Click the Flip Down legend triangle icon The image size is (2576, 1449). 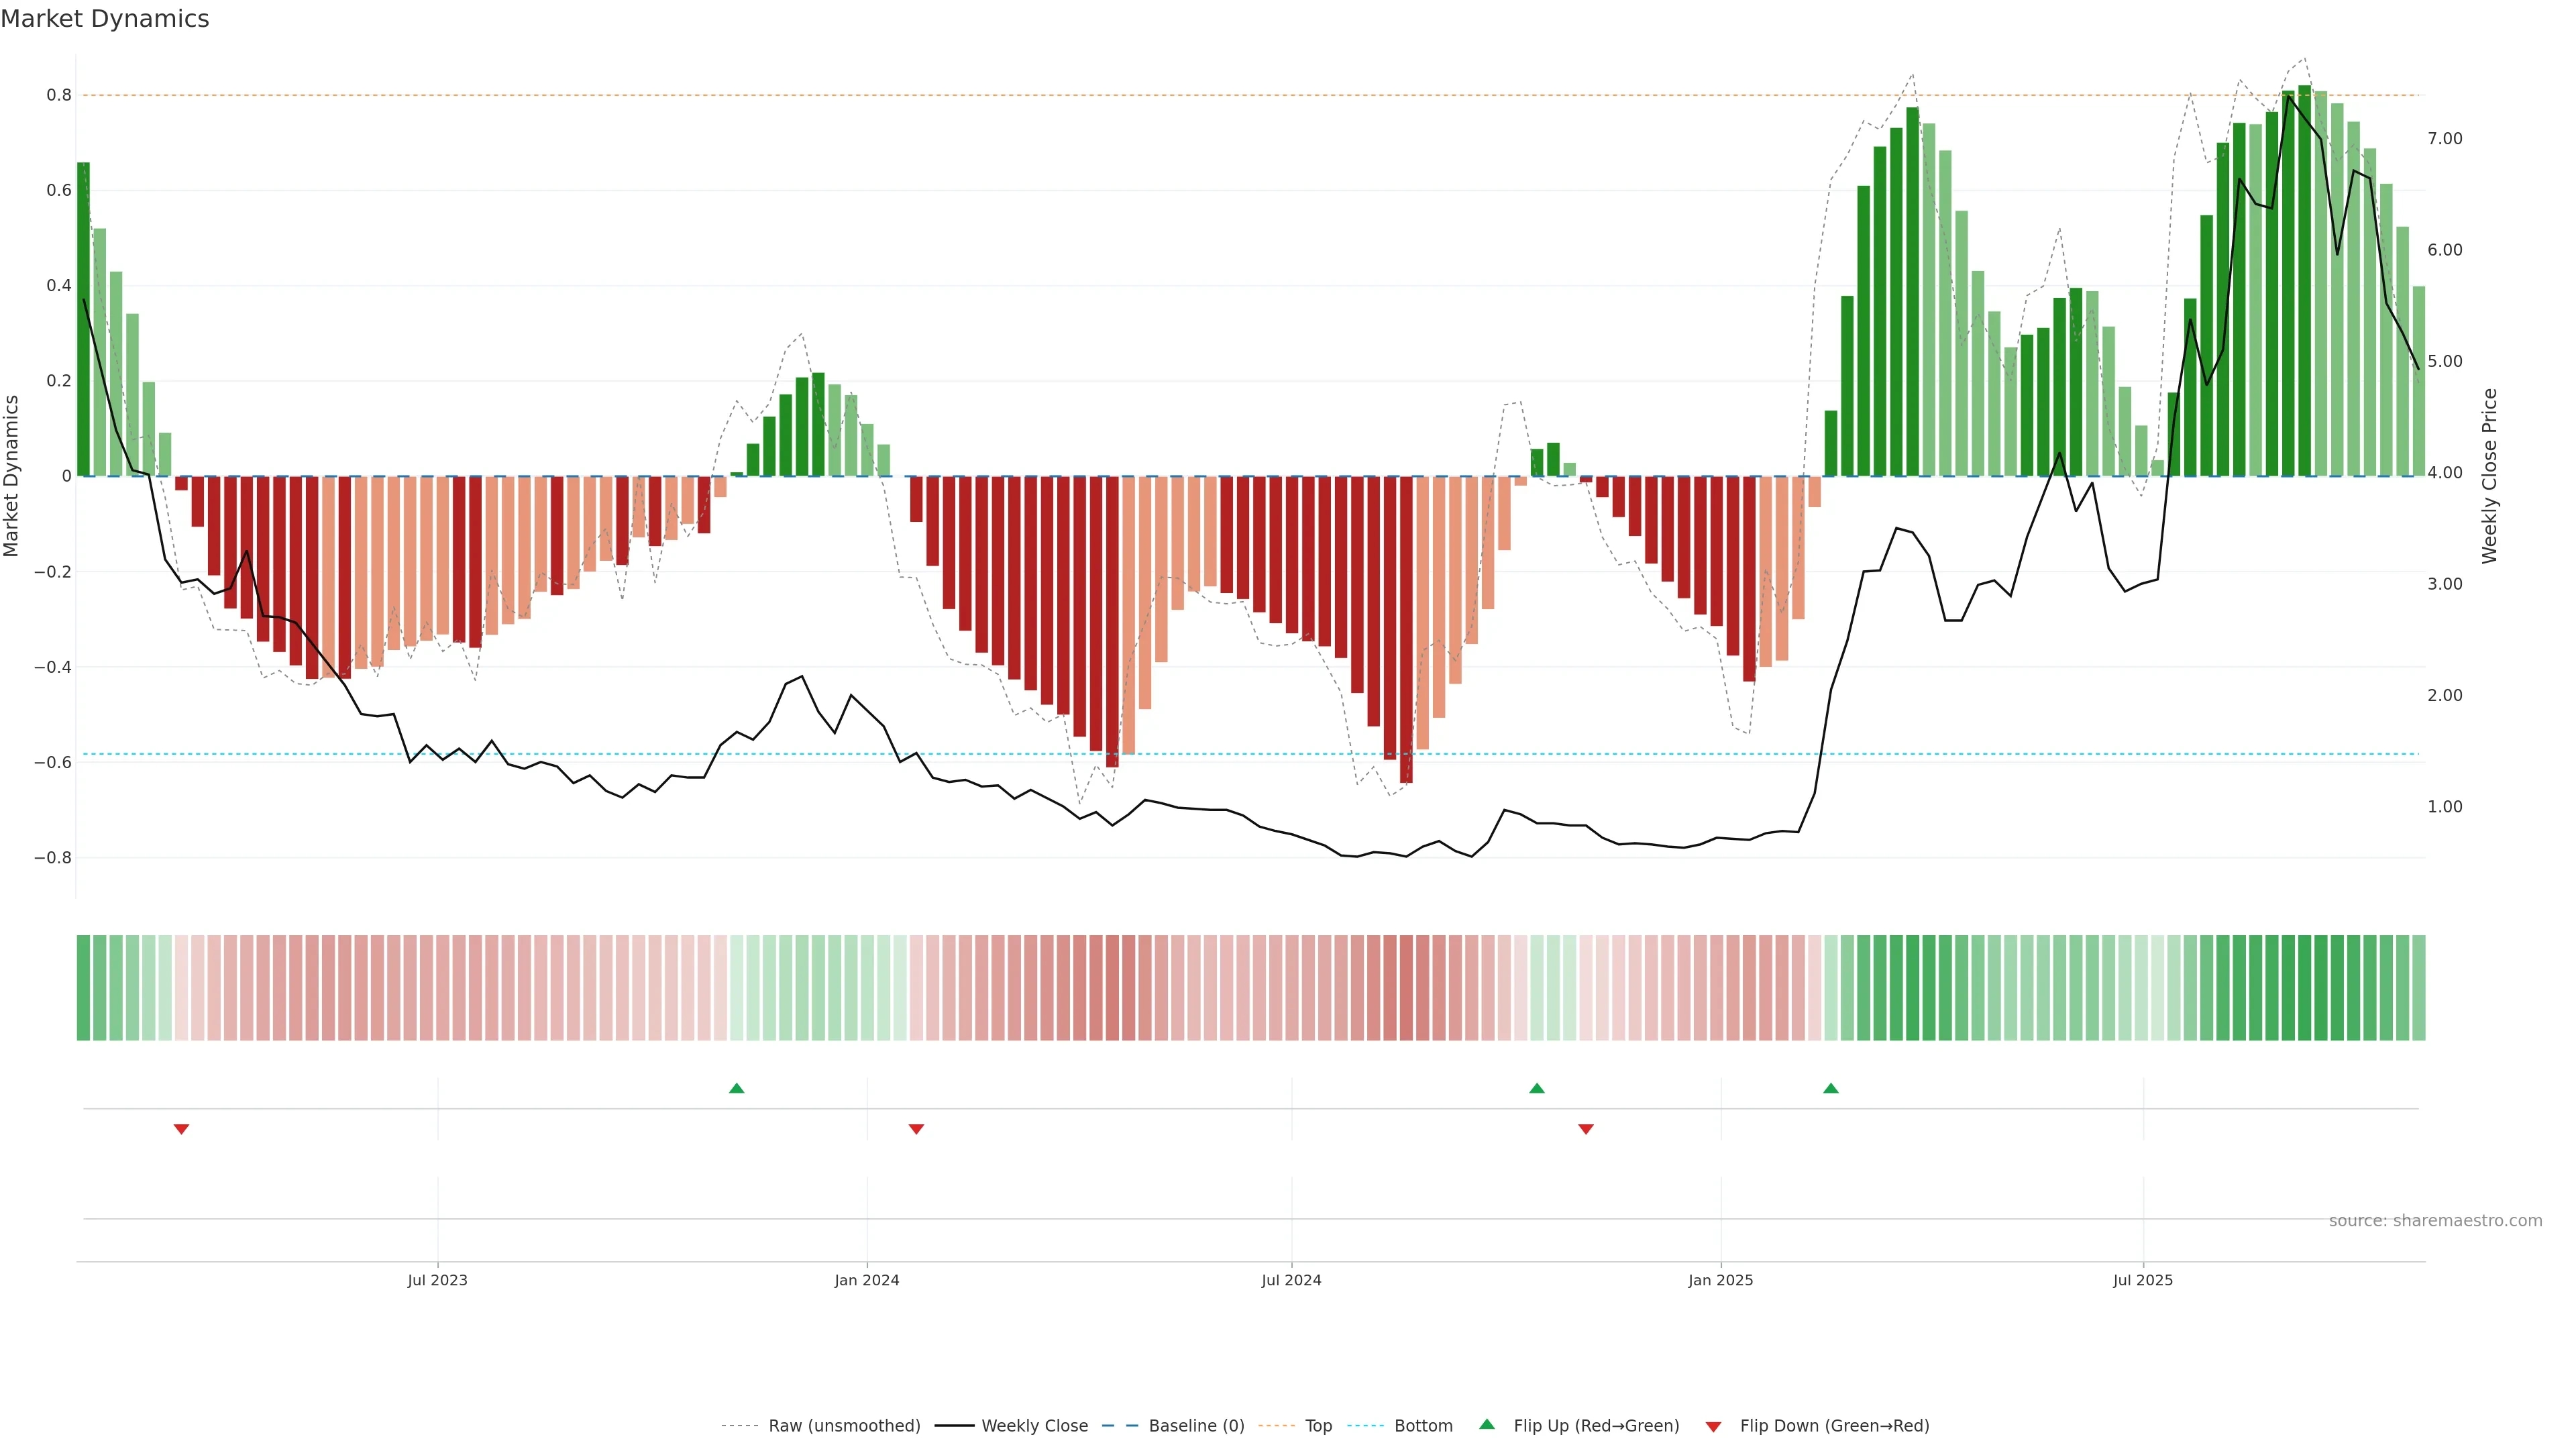1713,1426
